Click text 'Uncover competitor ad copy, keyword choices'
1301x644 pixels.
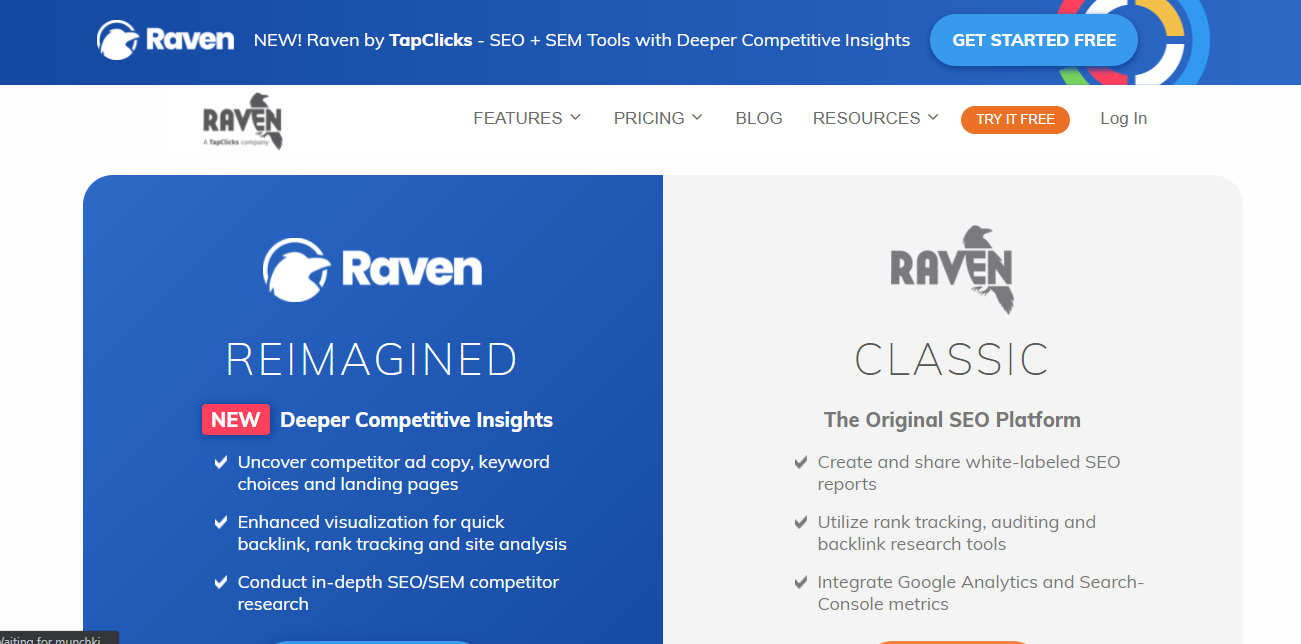tap(394, 473)
